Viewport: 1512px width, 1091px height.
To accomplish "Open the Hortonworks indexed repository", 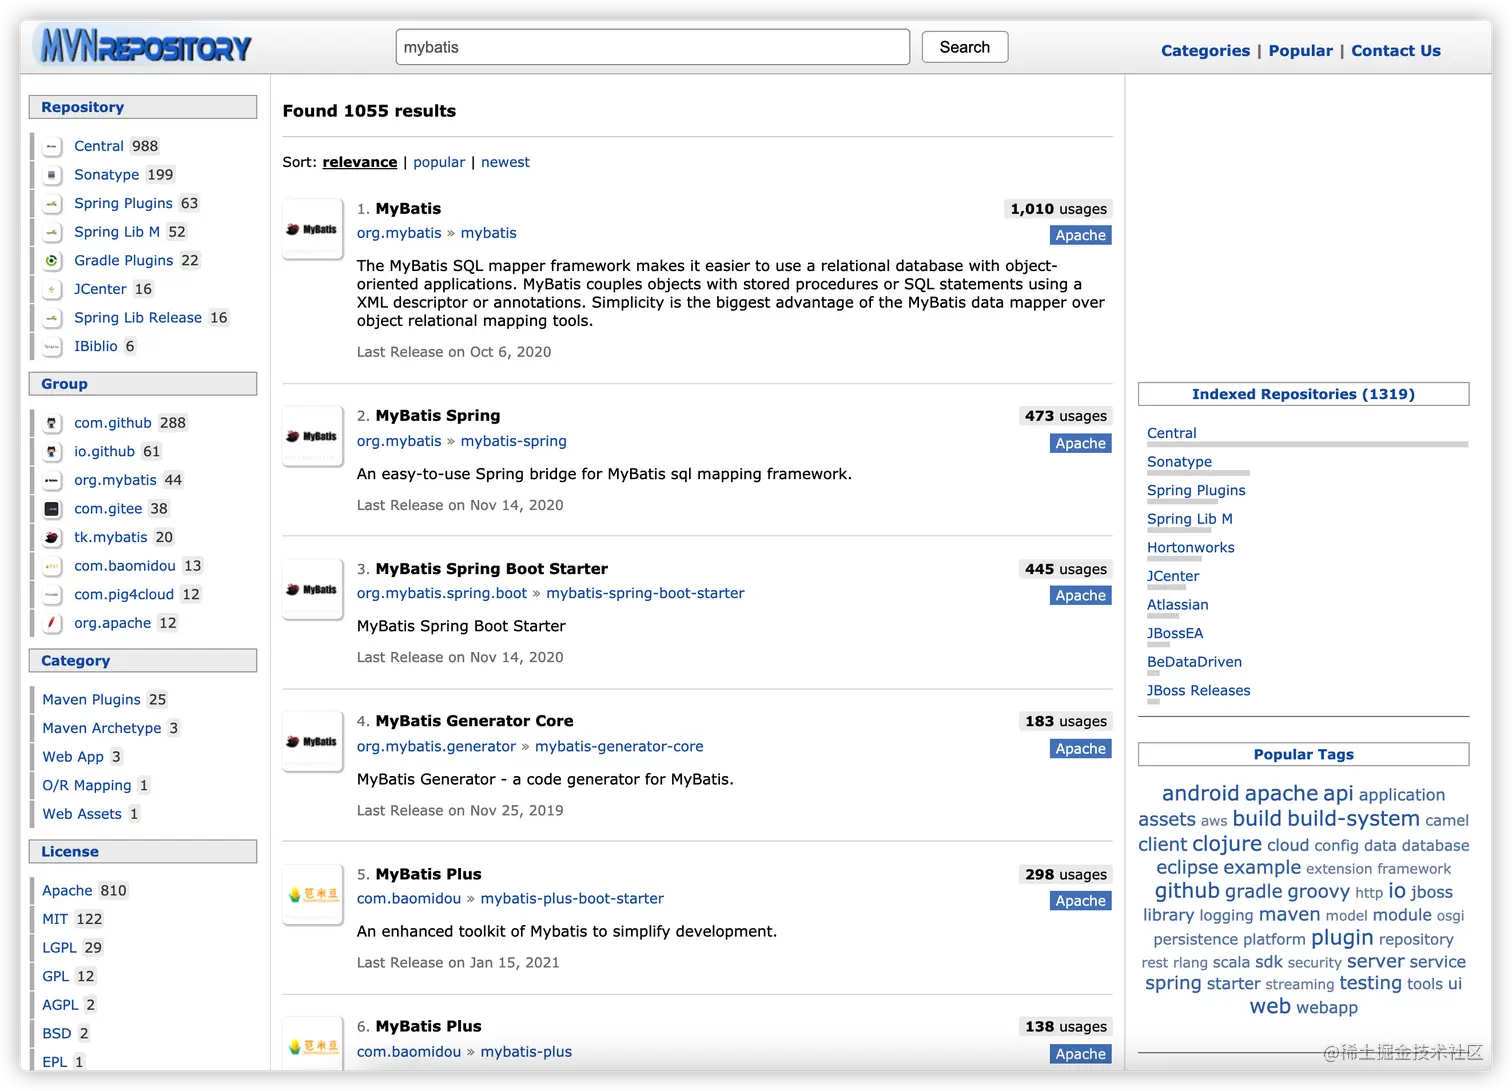I will click(x=1190, y=548).
